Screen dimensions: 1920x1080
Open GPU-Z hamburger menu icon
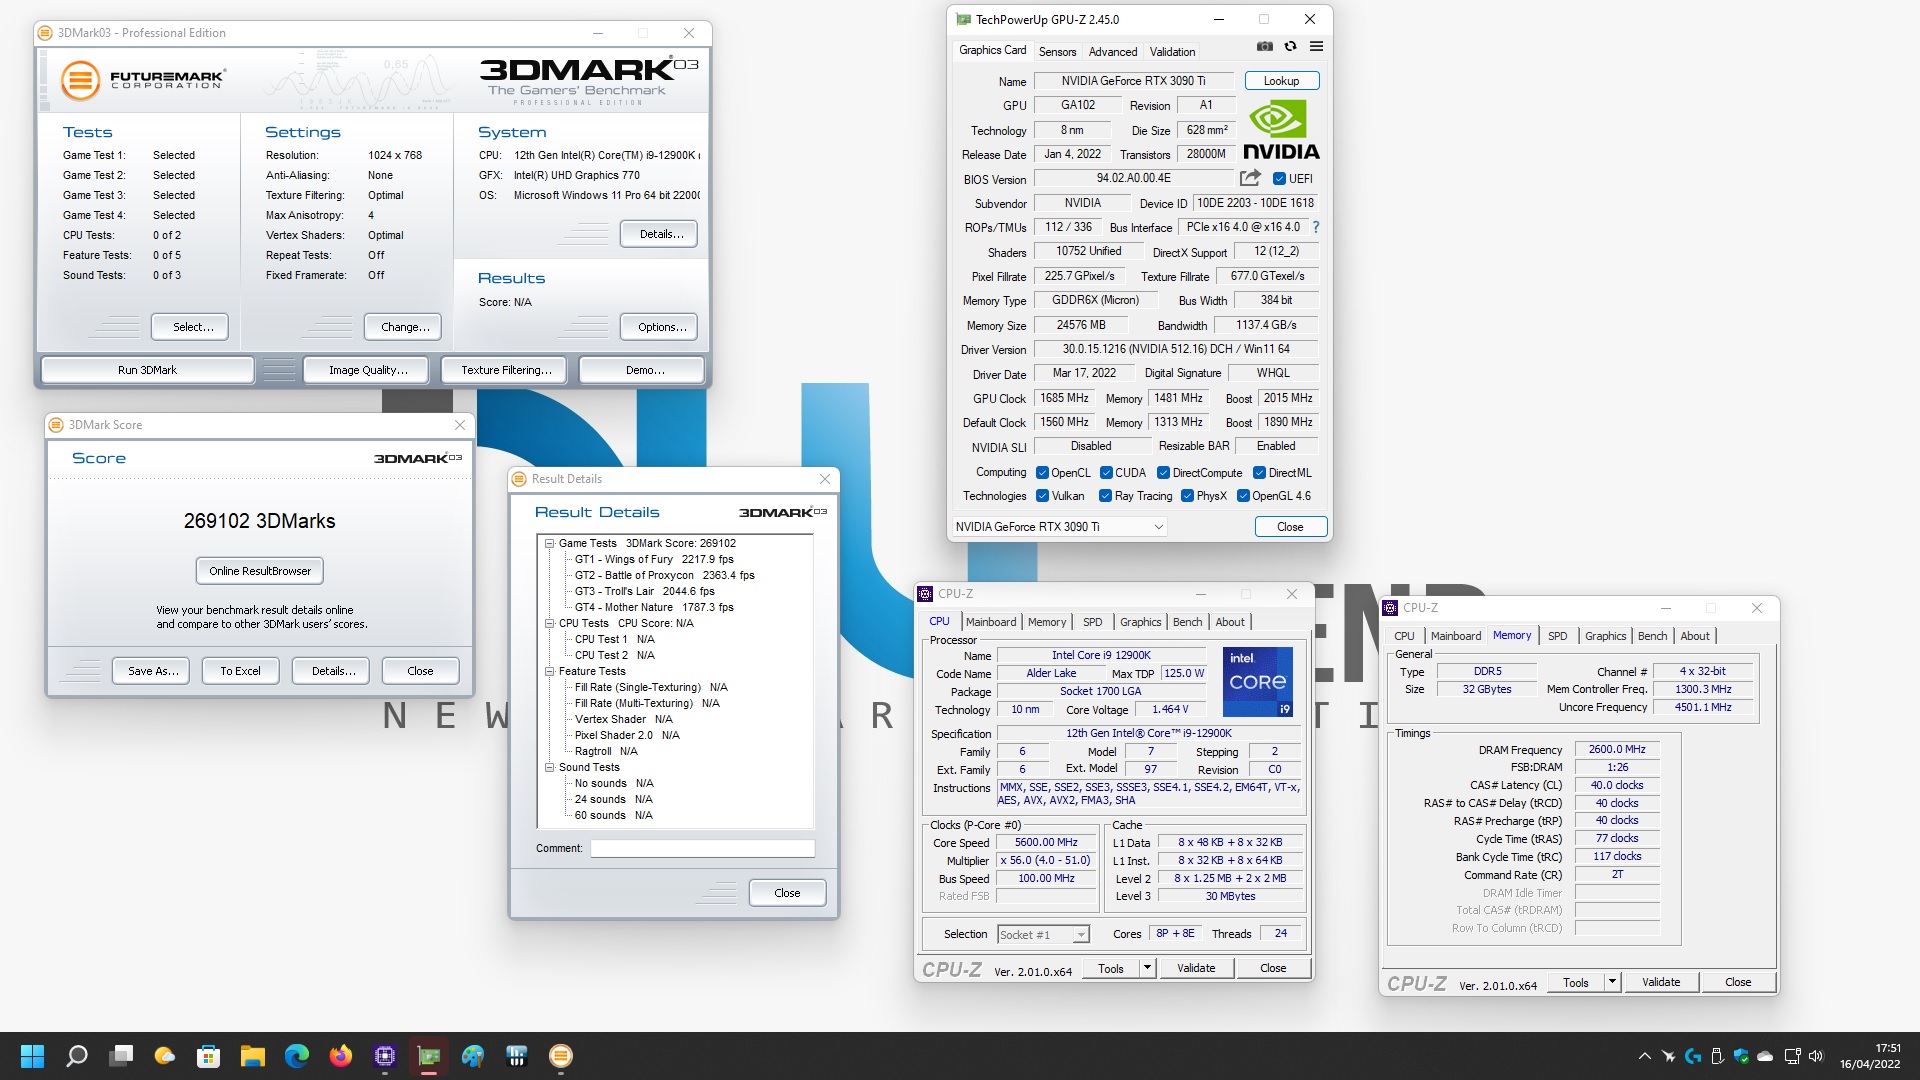coord(1316,46)
